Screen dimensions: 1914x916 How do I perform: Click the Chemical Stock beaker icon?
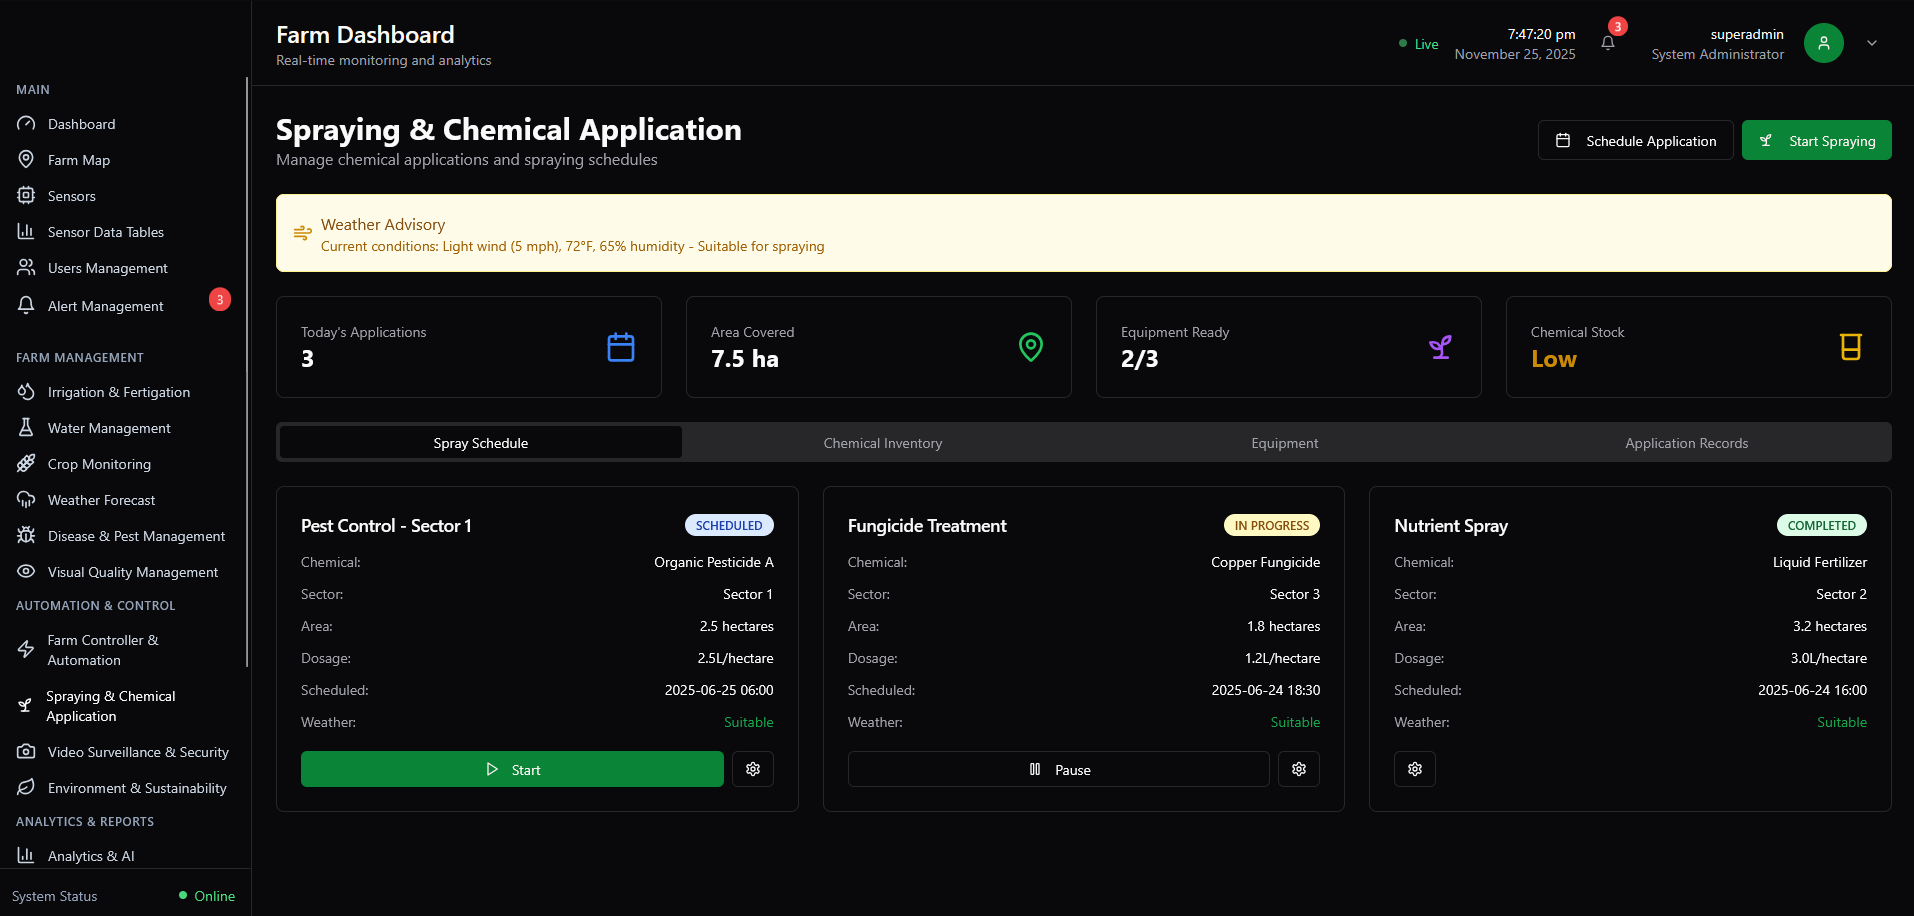point(1850,347)
